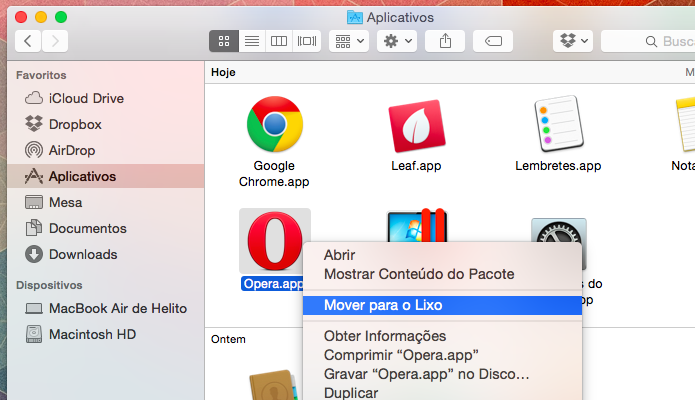This screenshot has width=695, height=400.
Task: Click the Leaf.app name label
Action: [416, 166]
